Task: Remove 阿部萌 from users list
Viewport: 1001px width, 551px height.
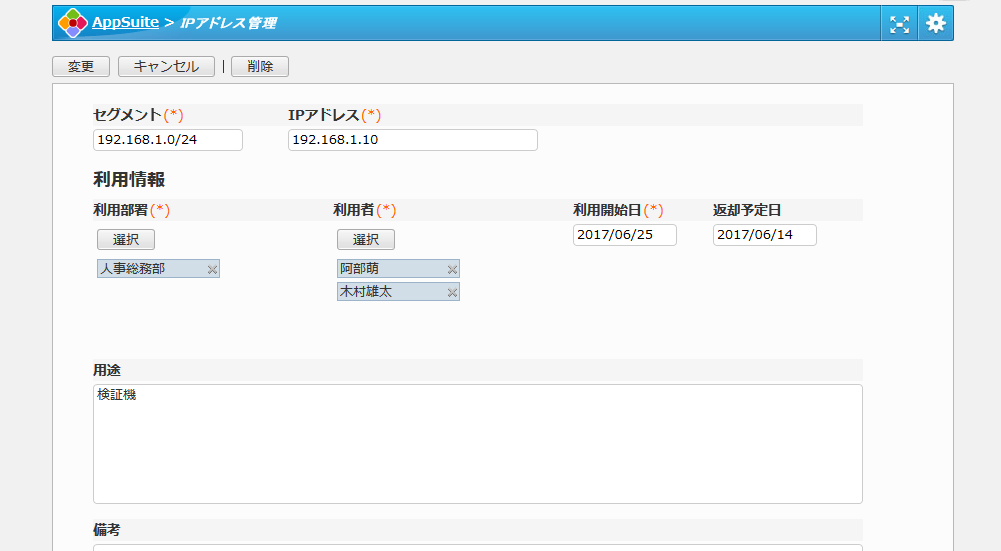Action: pos(452,269)
